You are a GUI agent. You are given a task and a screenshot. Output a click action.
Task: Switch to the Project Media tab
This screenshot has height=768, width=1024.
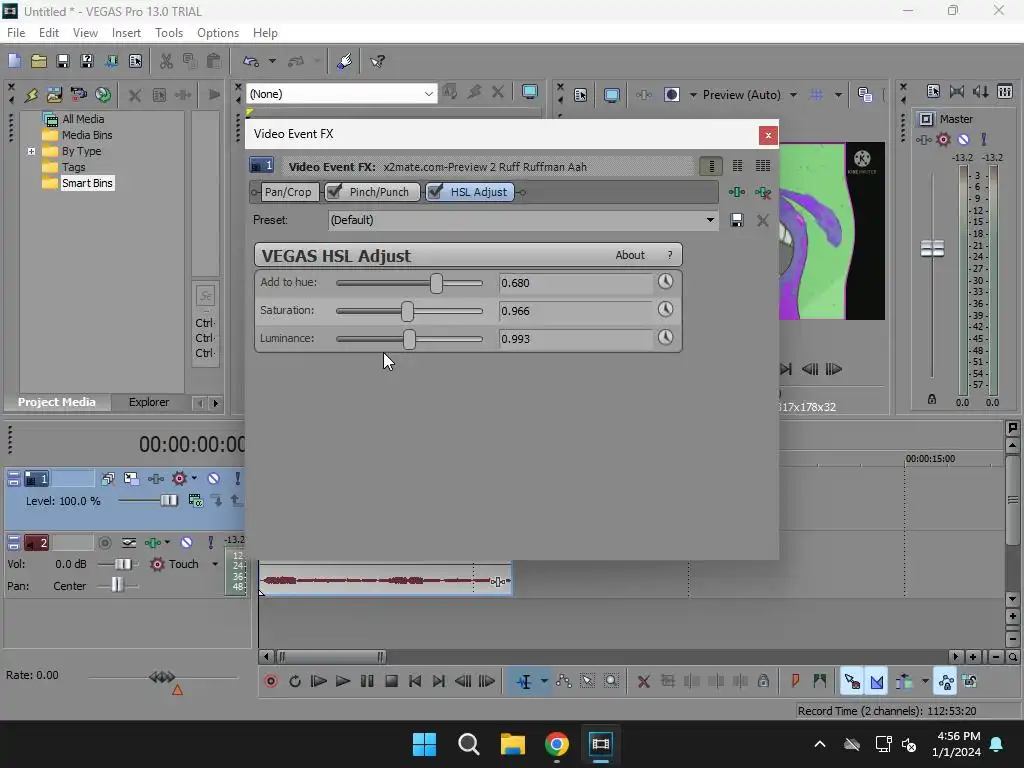click(57, 402)
